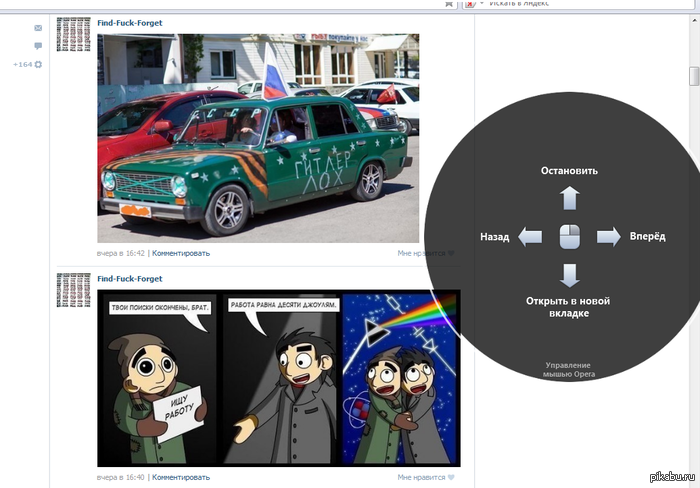The width and height of the screenshot is (700, 488).
Task: Click the envelope message icon in left sidebar
Action: click(38, 28)
